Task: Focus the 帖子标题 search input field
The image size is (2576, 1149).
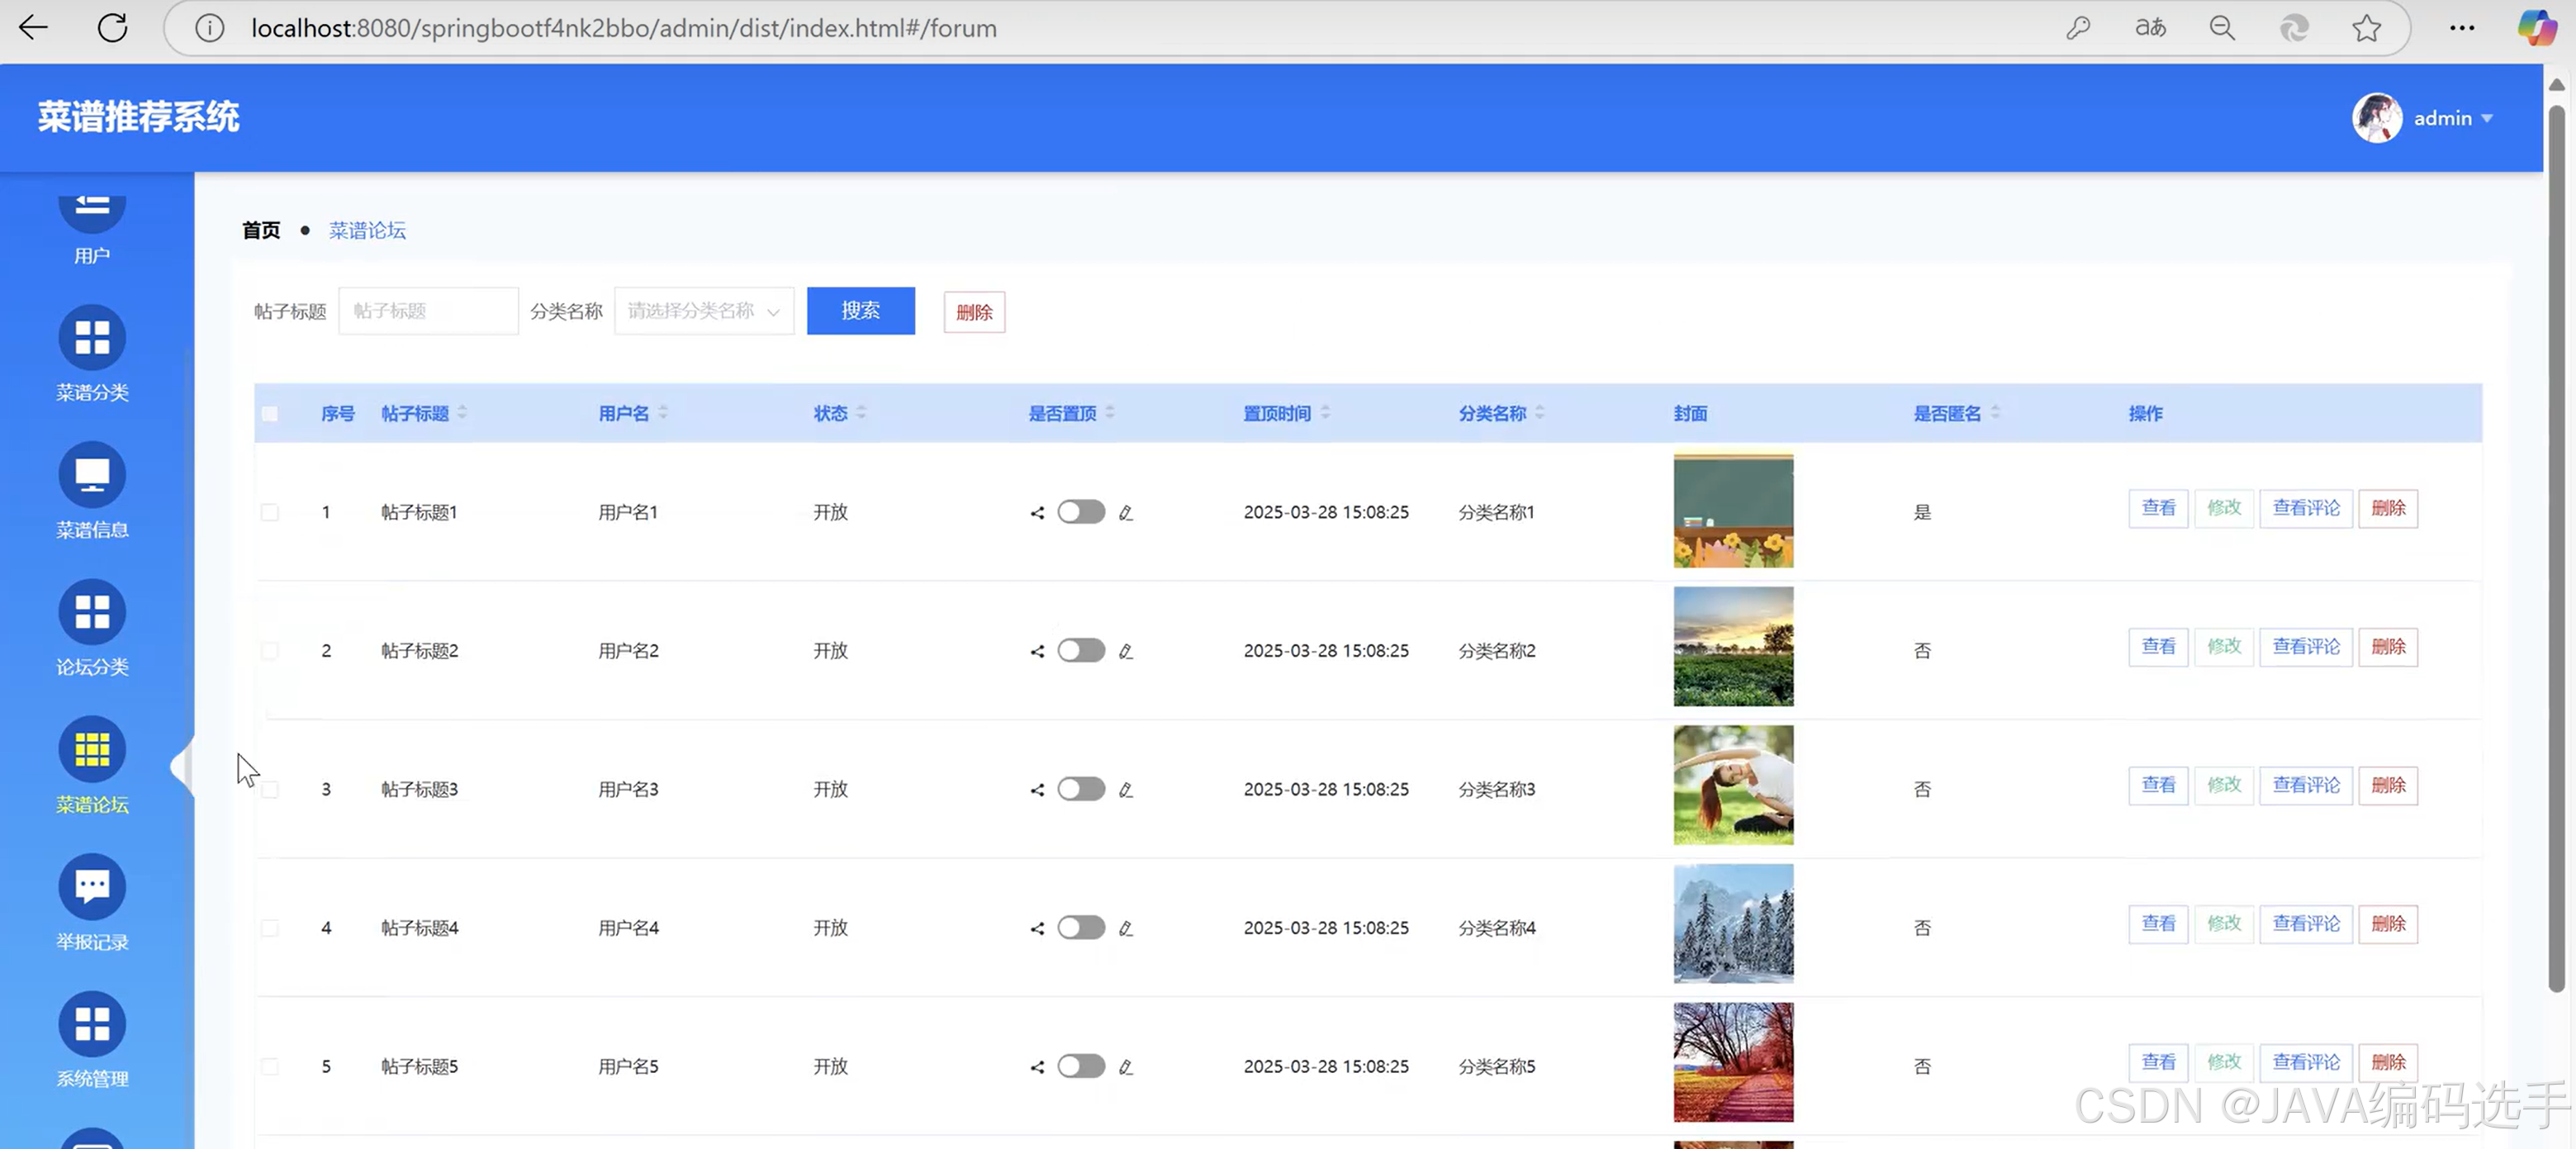Action: click(428, 311)
